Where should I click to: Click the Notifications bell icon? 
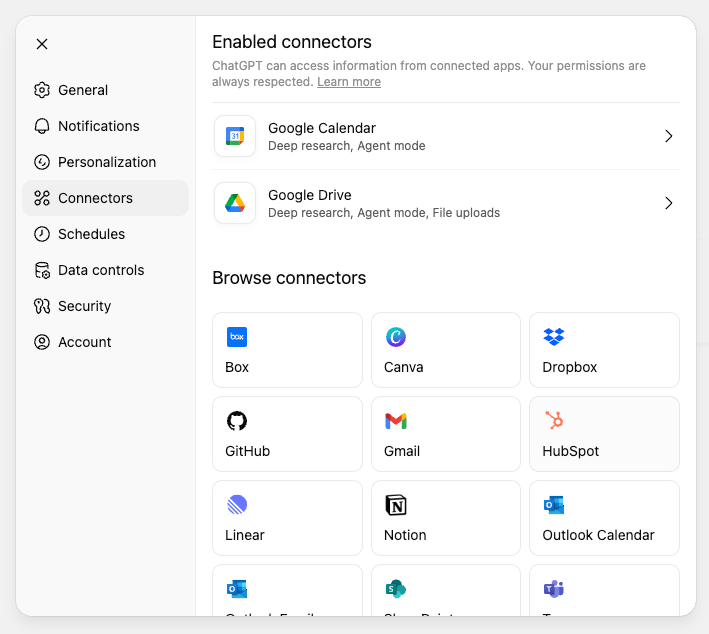(42, 126)
